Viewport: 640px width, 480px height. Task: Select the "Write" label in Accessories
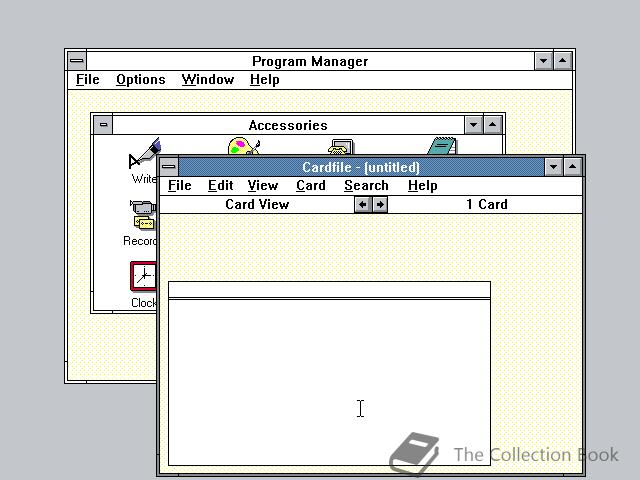[144, 179]
